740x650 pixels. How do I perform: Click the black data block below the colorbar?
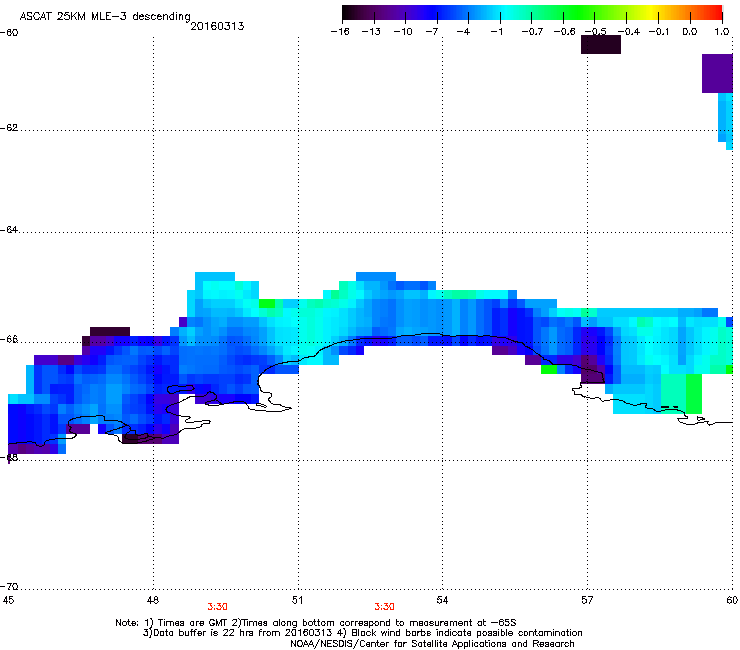[601, 44]
